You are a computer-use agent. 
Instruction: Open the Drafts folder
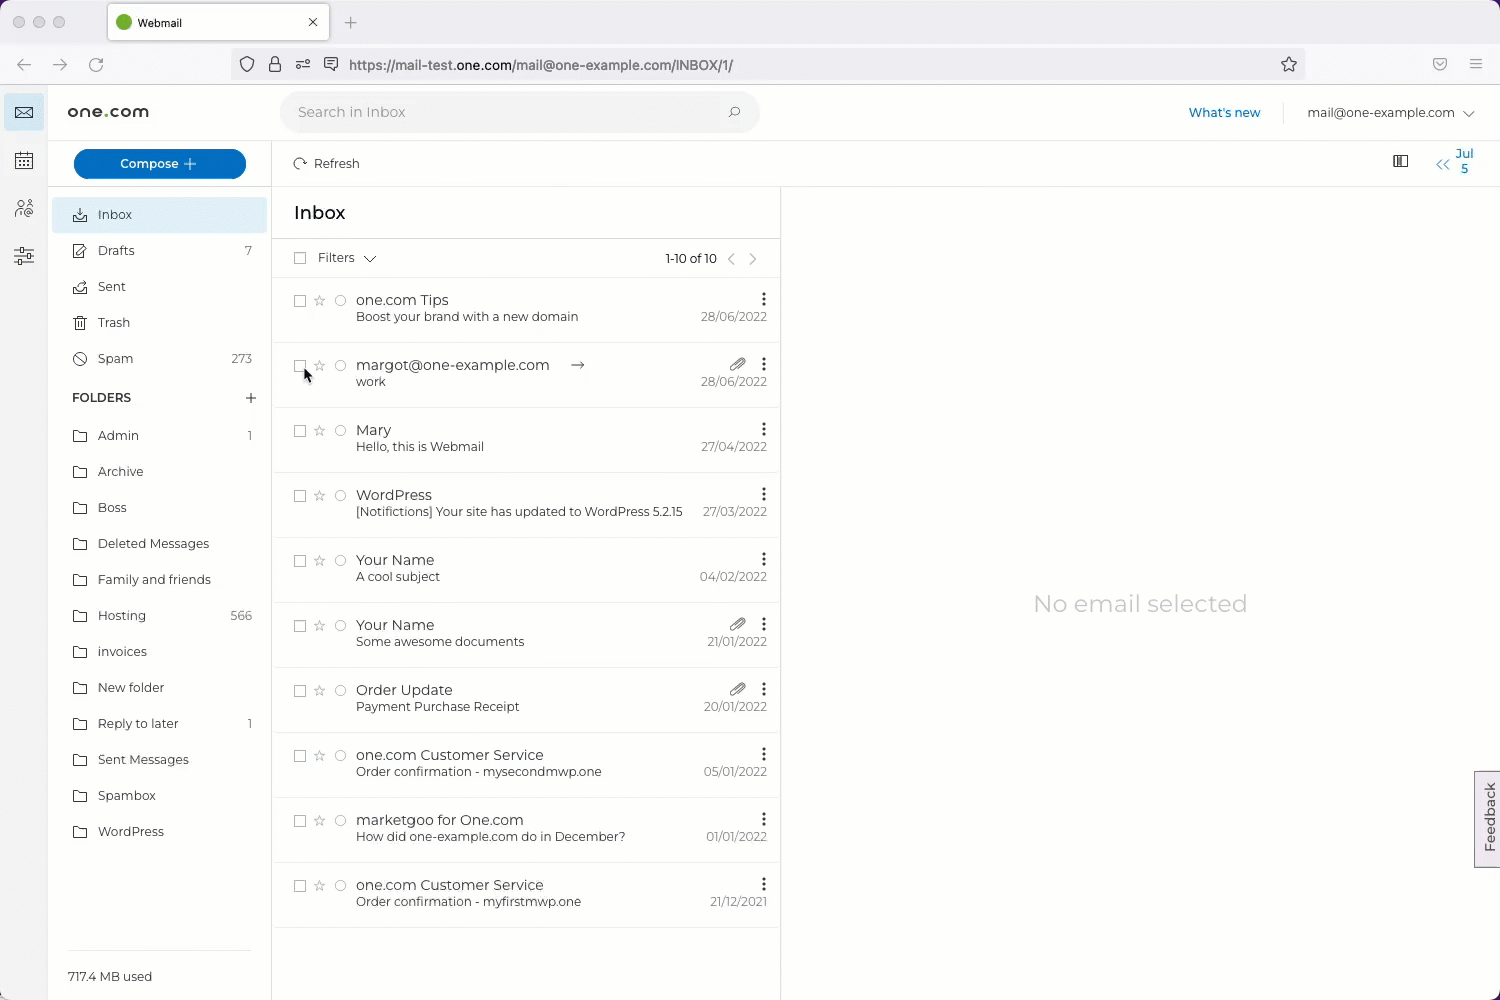116,251
